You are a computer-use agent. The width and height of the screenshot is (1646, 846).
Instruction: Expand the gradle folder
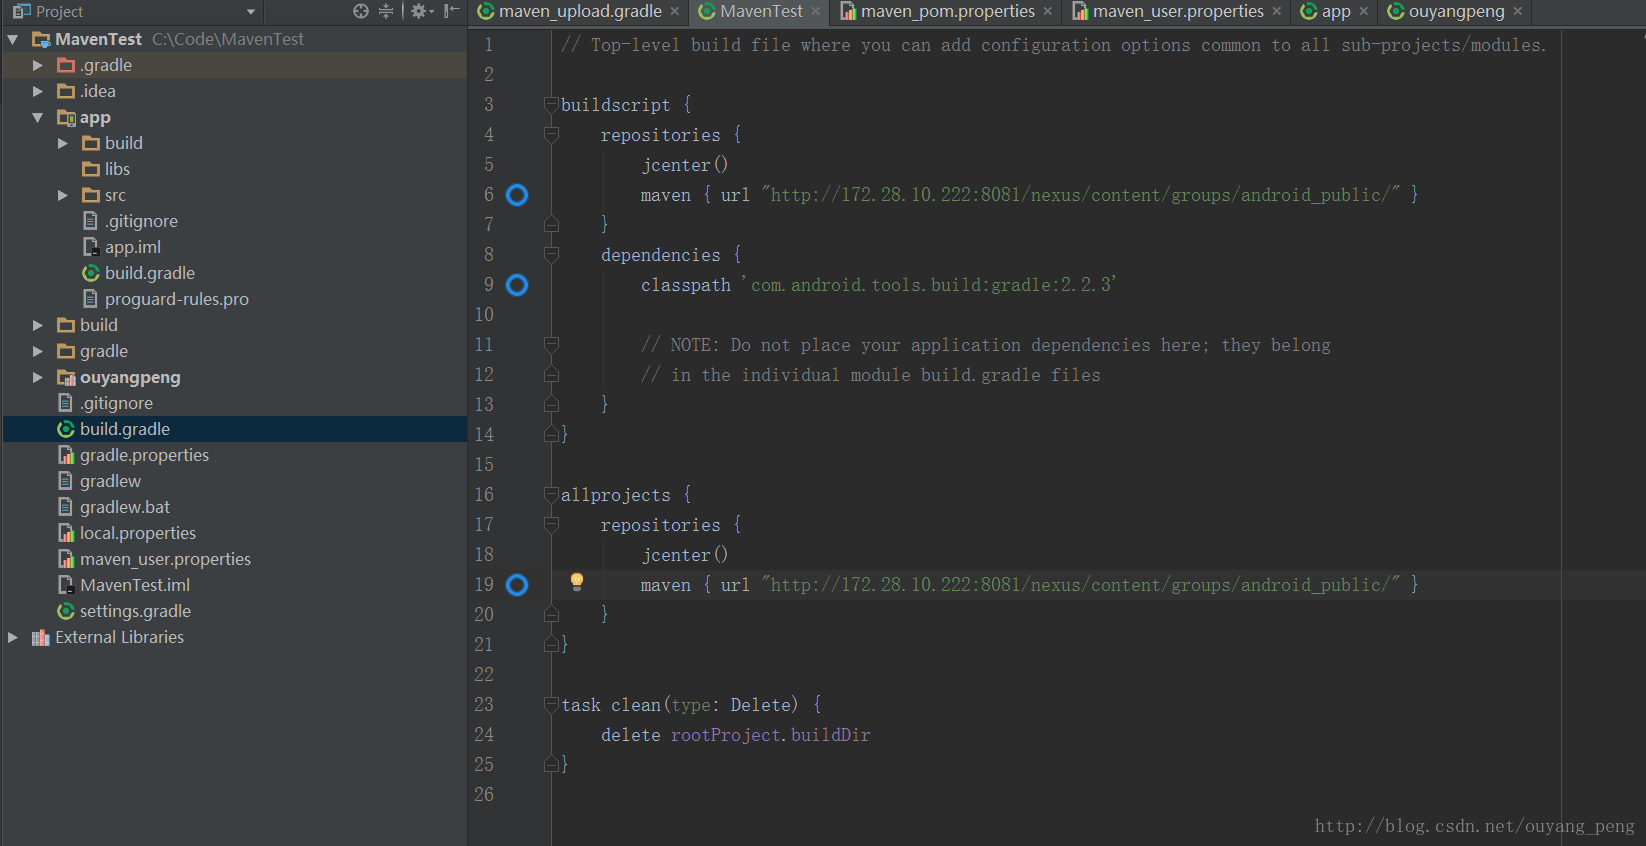click(38, 351)
